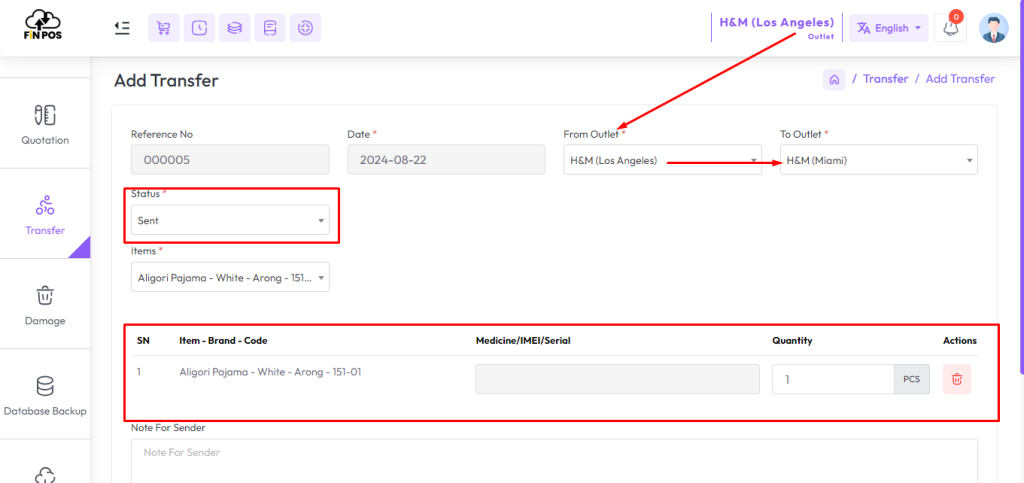Click the Medicine/IMEI/Serial input field
The height and width of the screenshot is (483, 1024).
tap(617, 379)
